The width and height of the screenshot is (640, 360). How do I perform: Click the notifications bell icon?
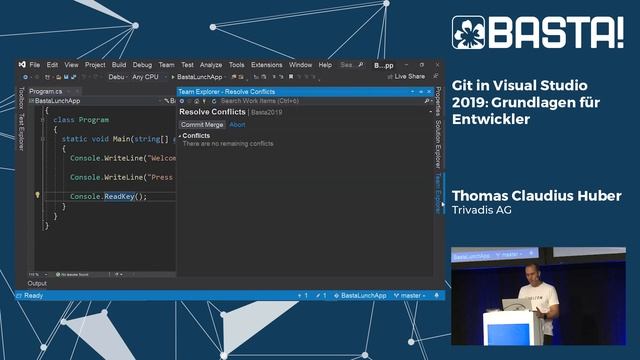click(x=437, y=296)
